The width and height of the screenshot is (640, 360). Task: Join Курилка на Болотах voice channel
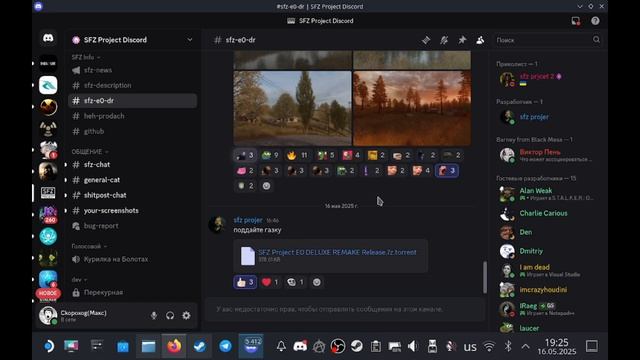[133, 259]
